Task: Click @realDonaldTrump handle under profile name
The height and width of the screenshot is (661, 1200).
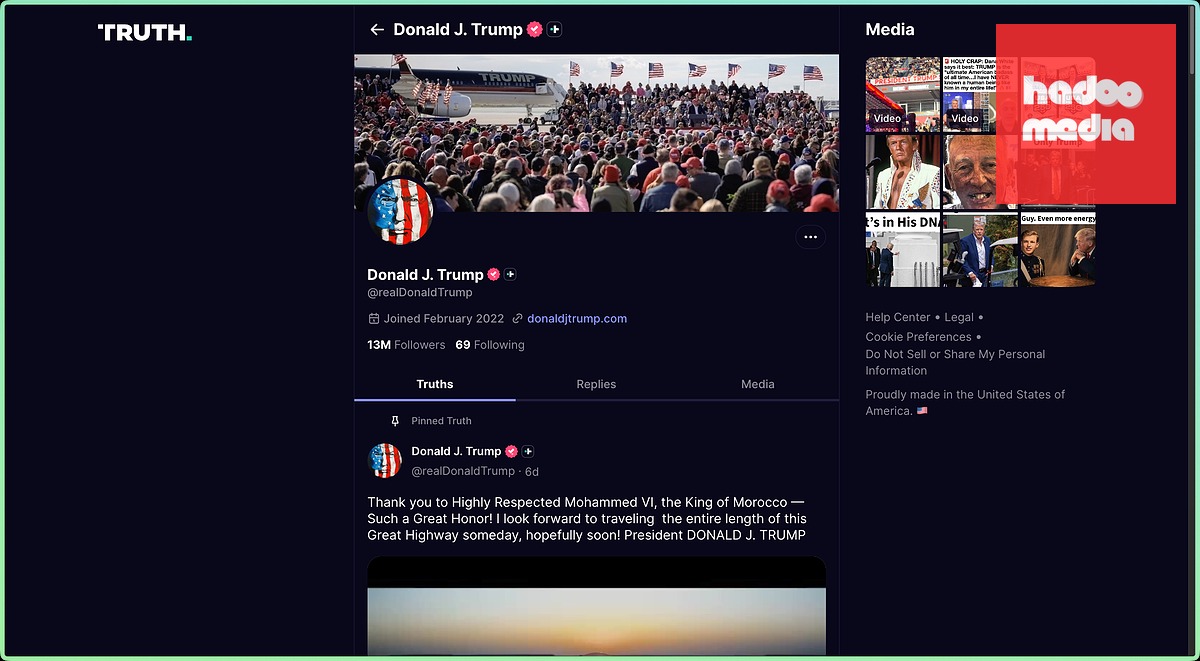Action: [x=420, y=293]
